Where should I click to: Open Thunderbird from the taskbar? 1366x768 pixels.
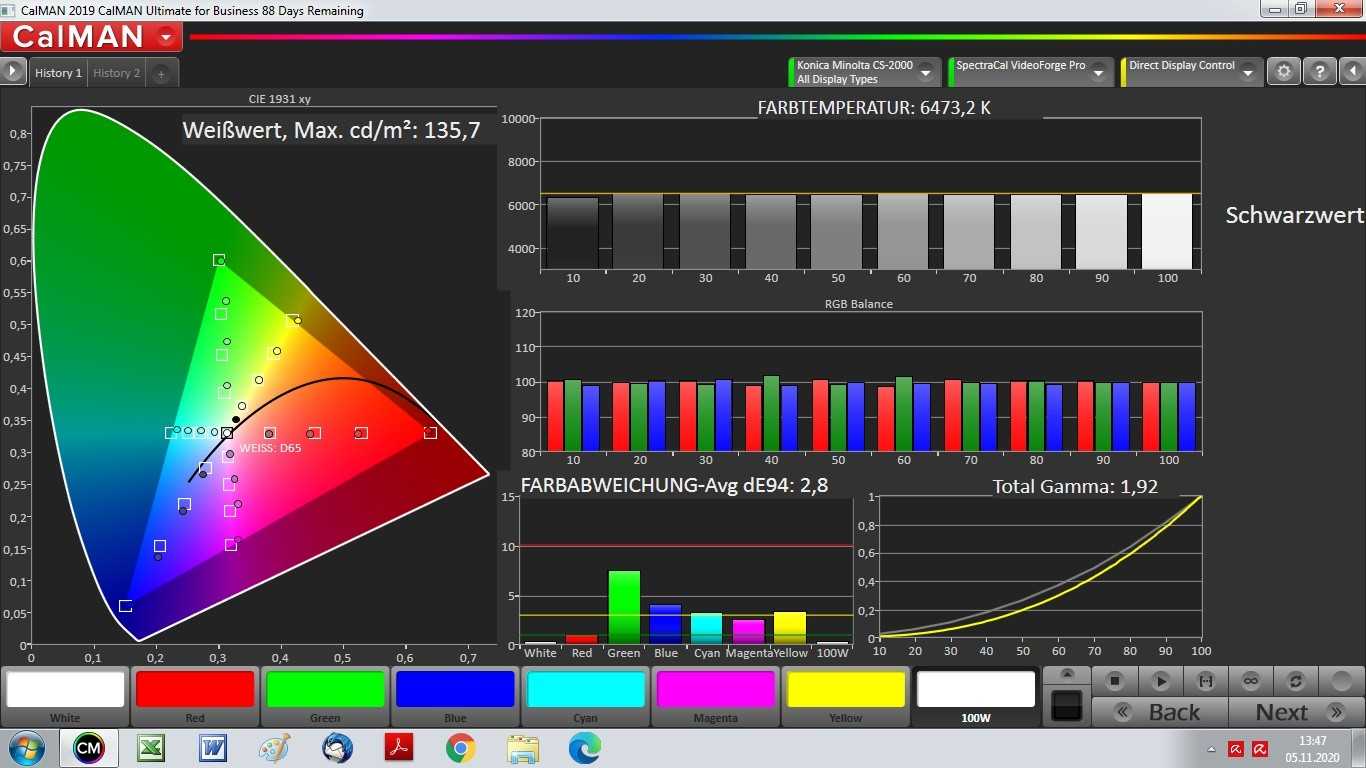click(337, 748)
